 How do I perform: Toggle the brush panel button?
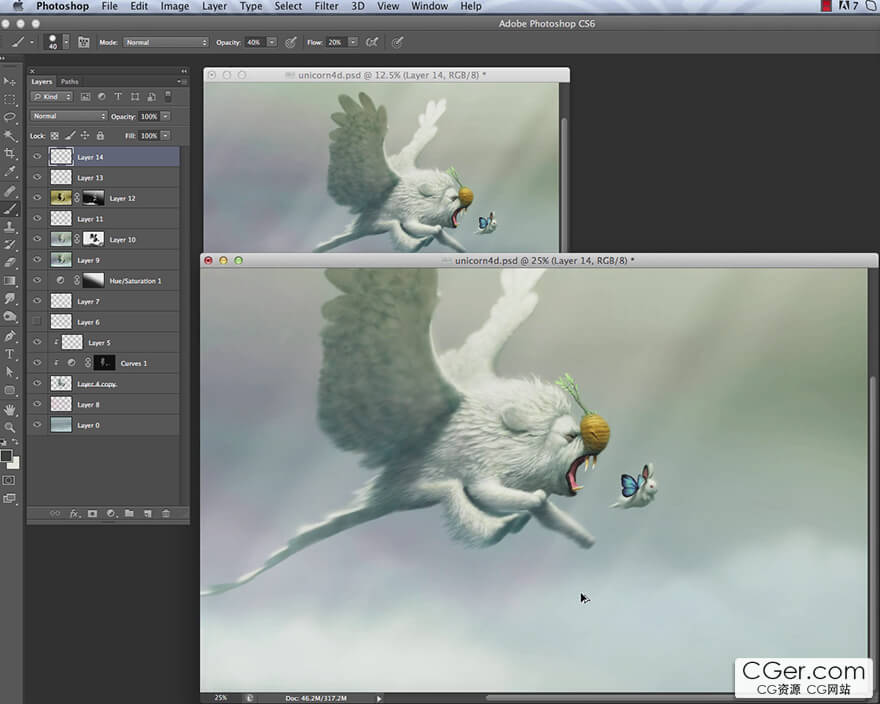point(84,43)
